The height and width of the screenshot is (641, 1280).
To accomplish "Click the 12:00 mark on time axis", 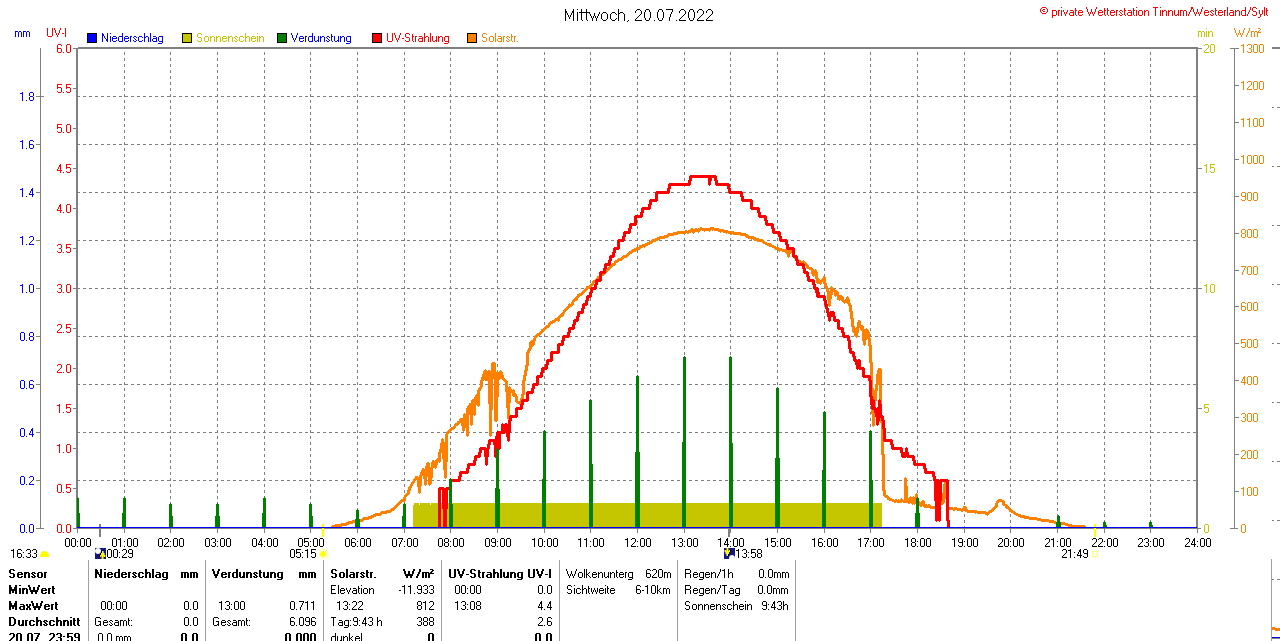I will coord(637,542).
